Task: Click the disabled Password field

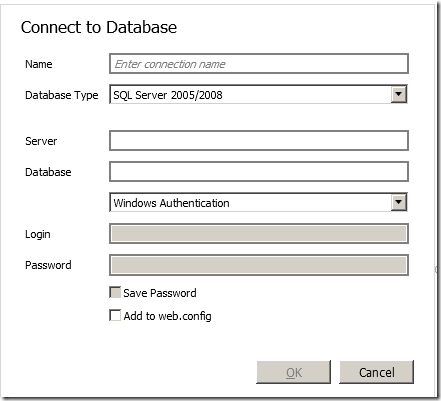Action: click(259, 265)
